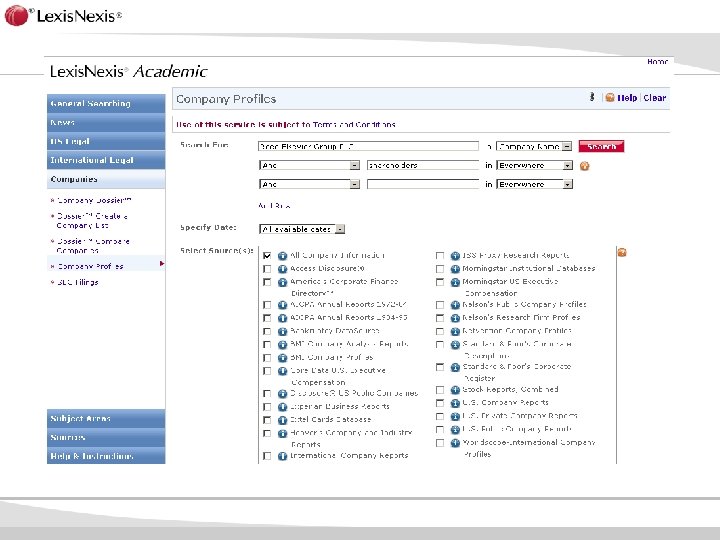Screen dimensions: 720x540
Task: Tick Stock Reports, Combined checkbox
Action: point(440,390)
